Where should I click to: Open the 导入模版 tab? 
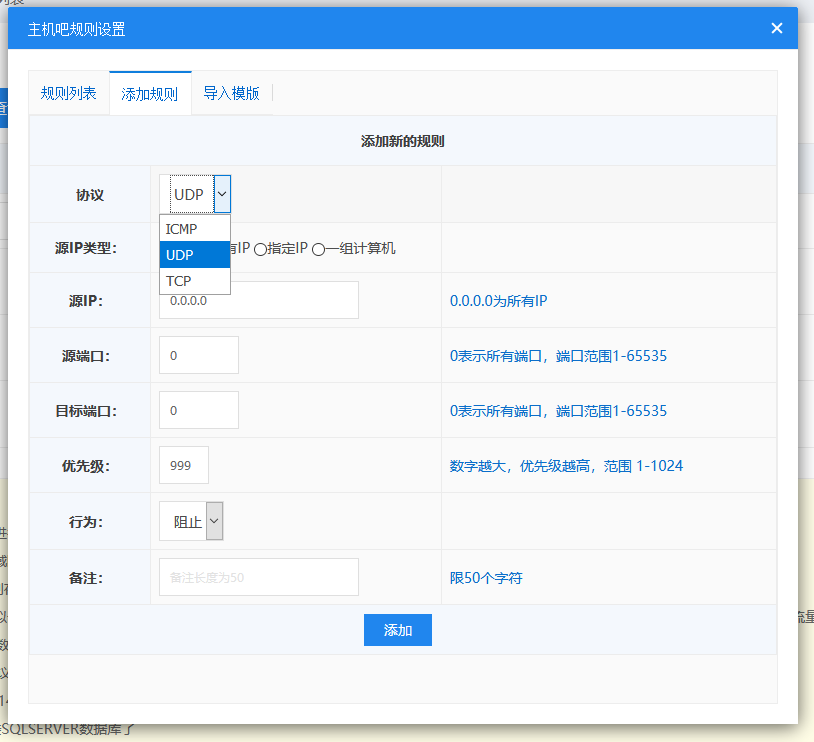[231, 94]
